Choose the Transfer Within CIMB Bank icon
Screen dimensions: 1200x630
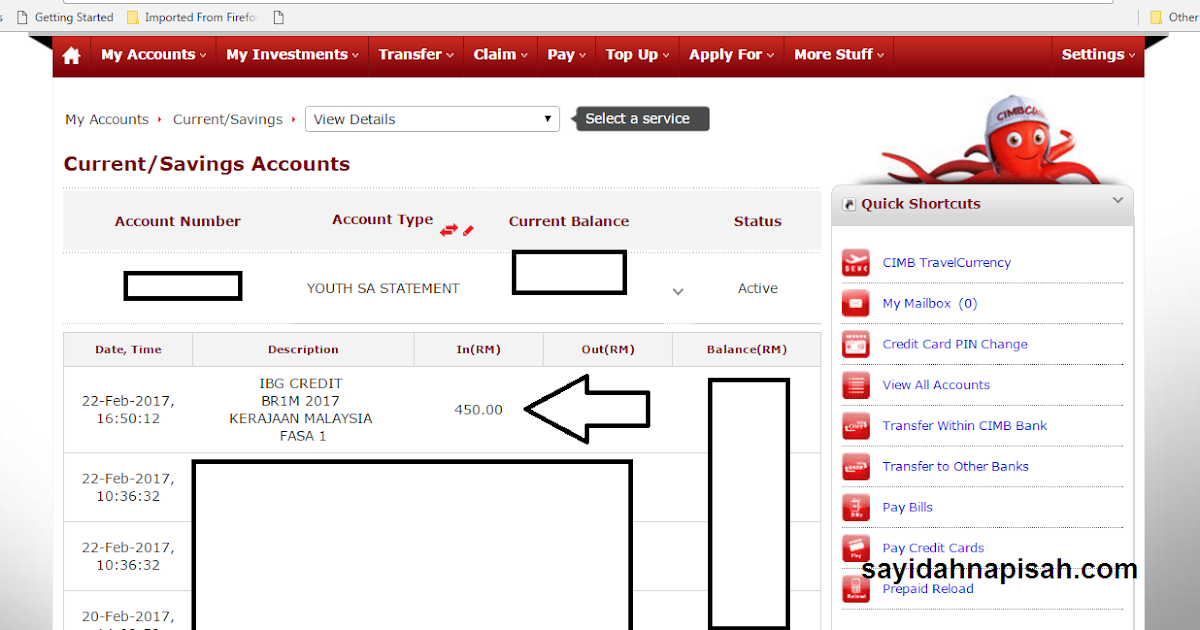coord(856,426)
